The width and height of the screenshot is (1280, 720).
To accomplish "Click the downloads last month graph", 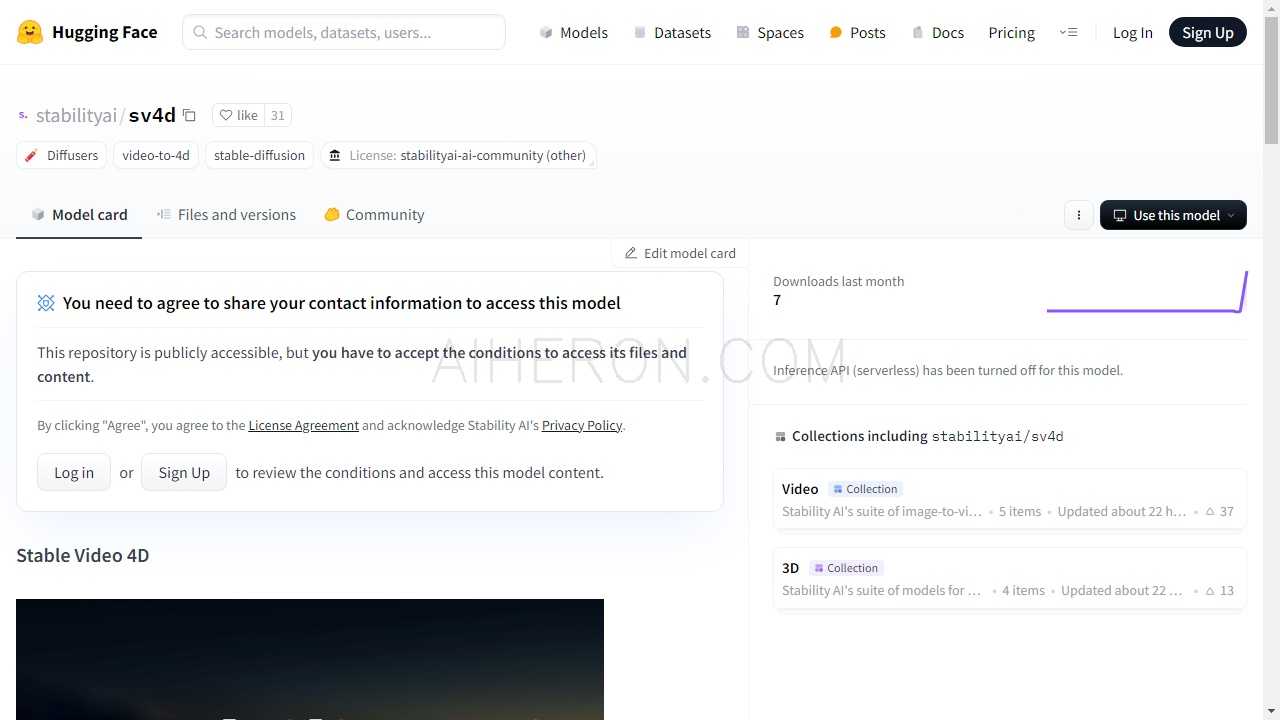I will pyautogui.click(x=1146, y=292).
